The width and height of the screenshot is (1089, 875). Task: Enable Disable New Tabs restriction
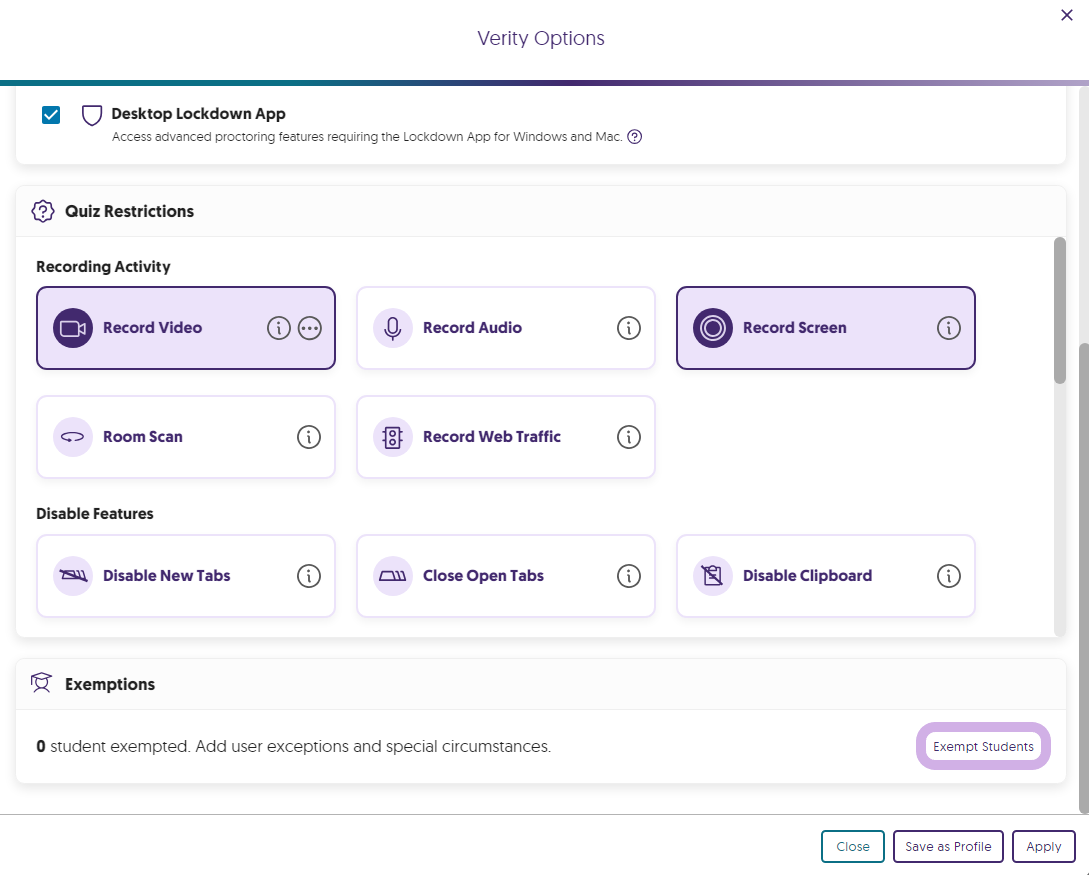185,576
